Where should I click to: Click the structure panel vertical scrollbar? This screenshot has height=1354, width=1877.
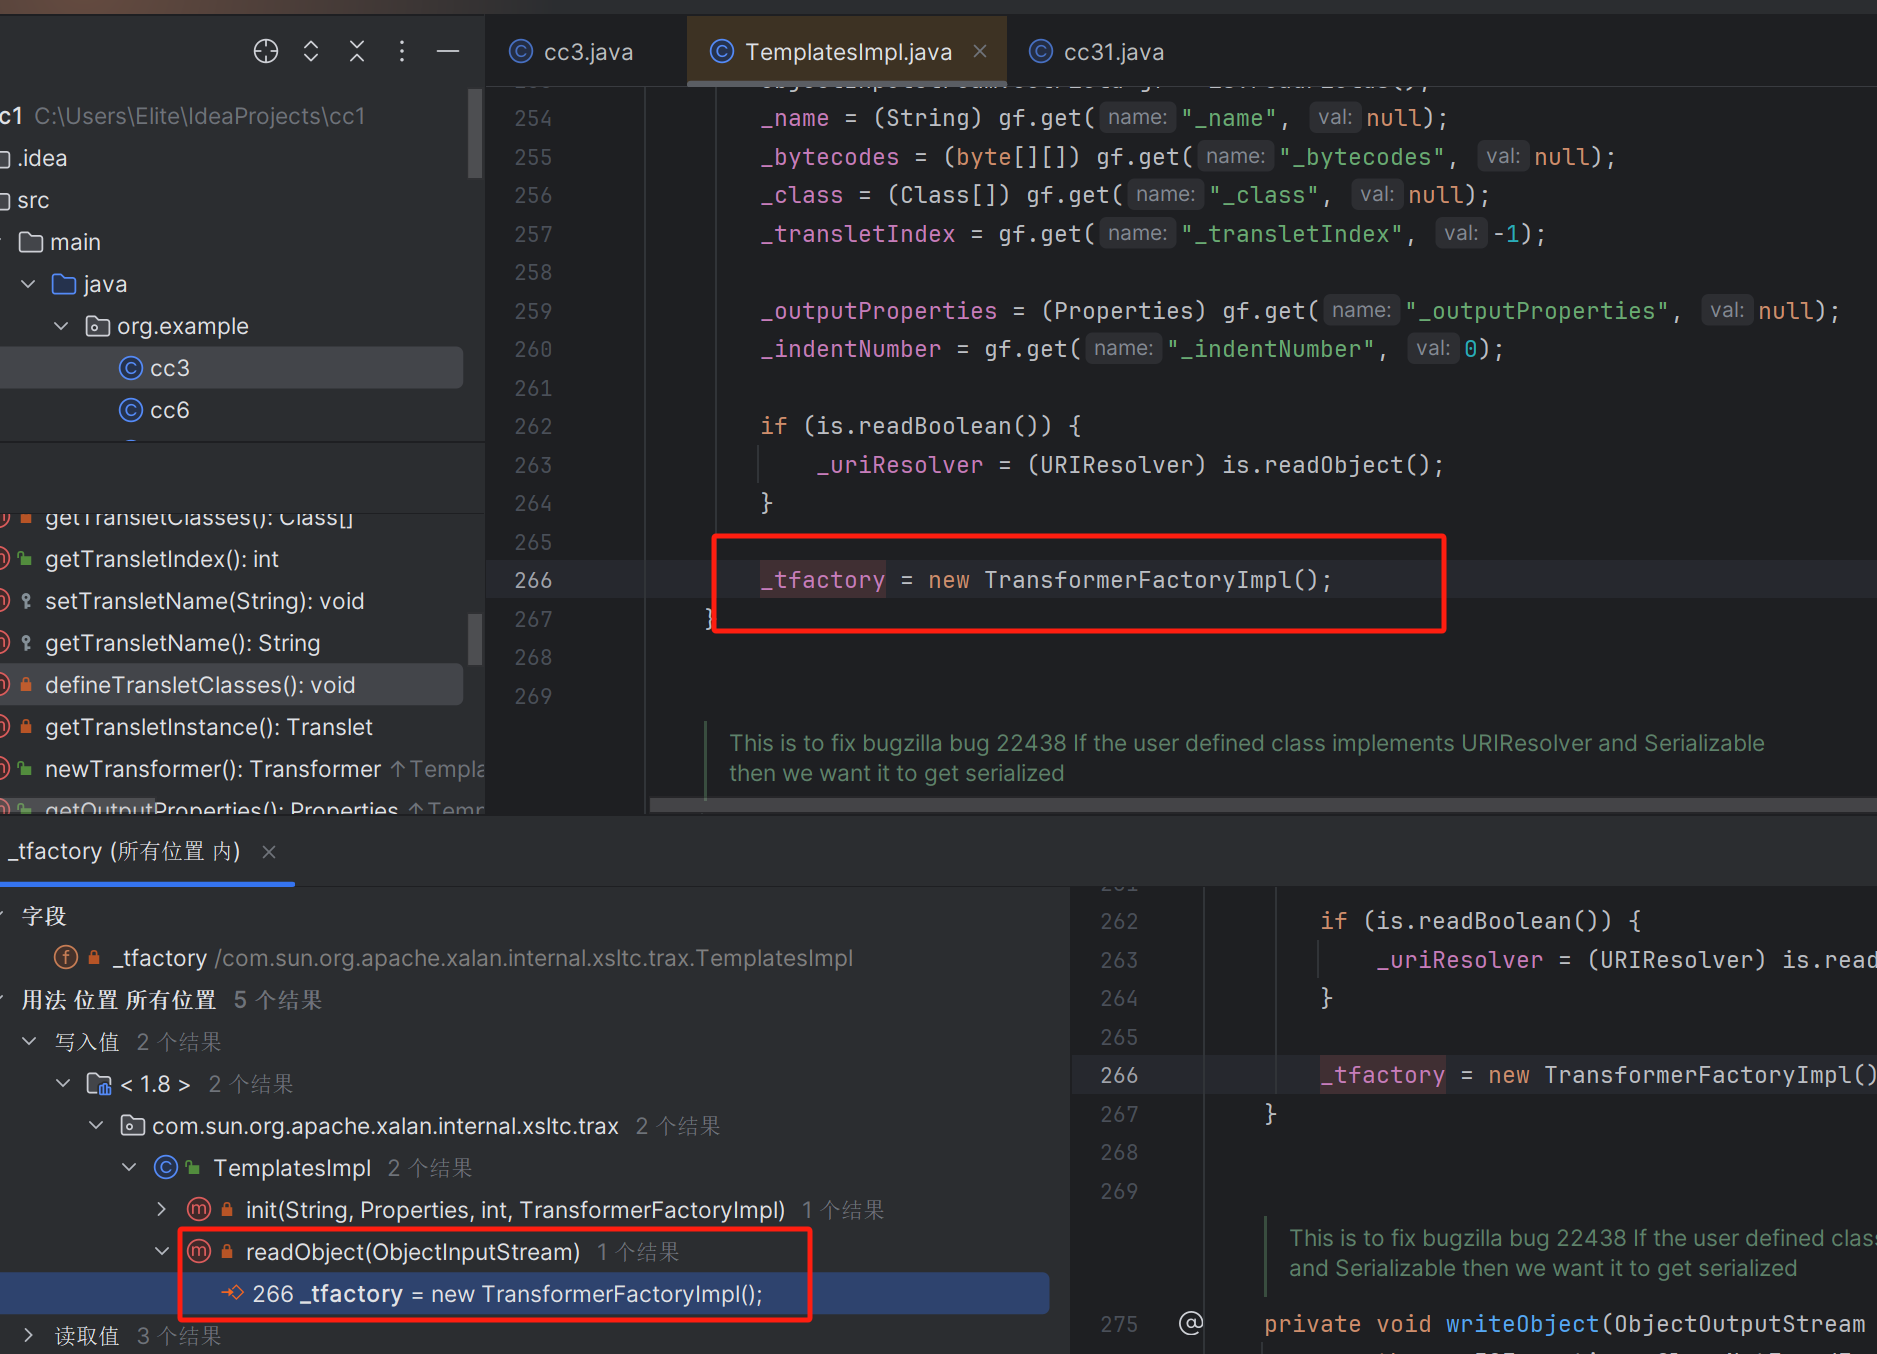coord(475,639)
